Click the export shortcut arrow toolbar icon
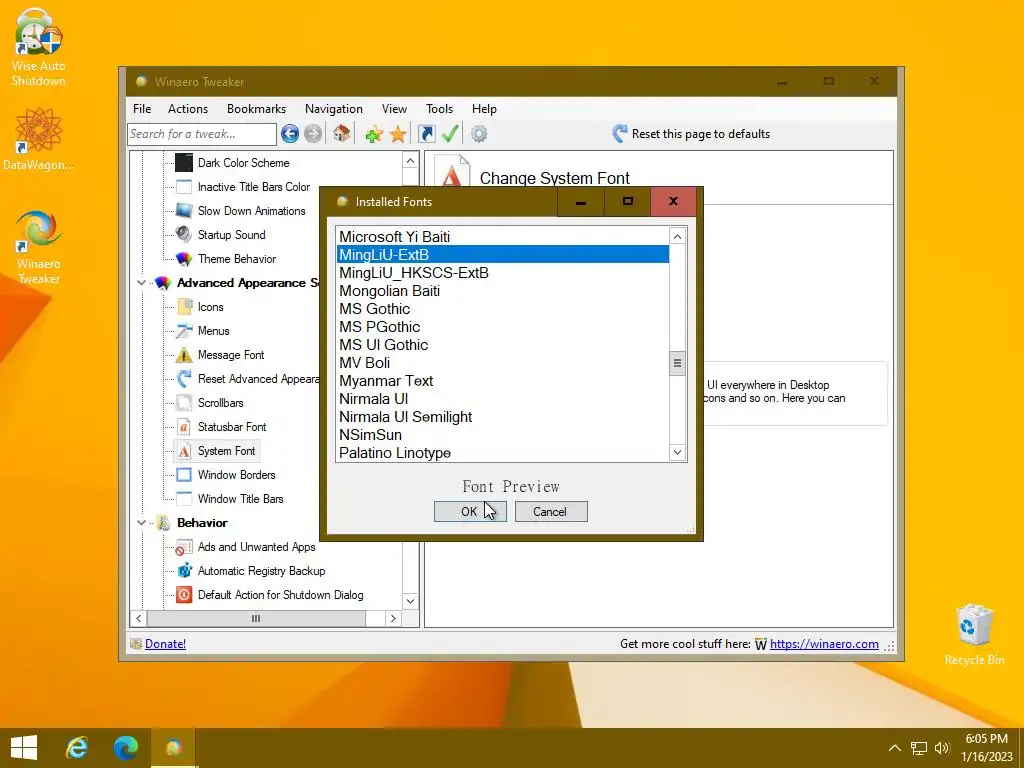This screenshot has height=768, width=1024. click(426, 134)
